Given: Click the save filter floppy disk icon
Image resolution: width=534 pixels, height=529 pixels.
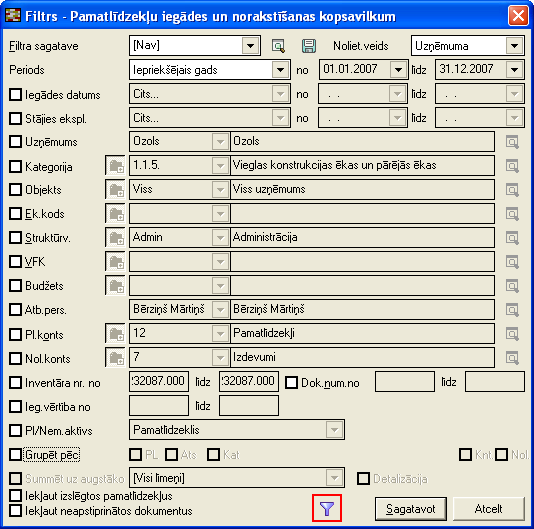Looking at the screenshot, I should 309,46.
